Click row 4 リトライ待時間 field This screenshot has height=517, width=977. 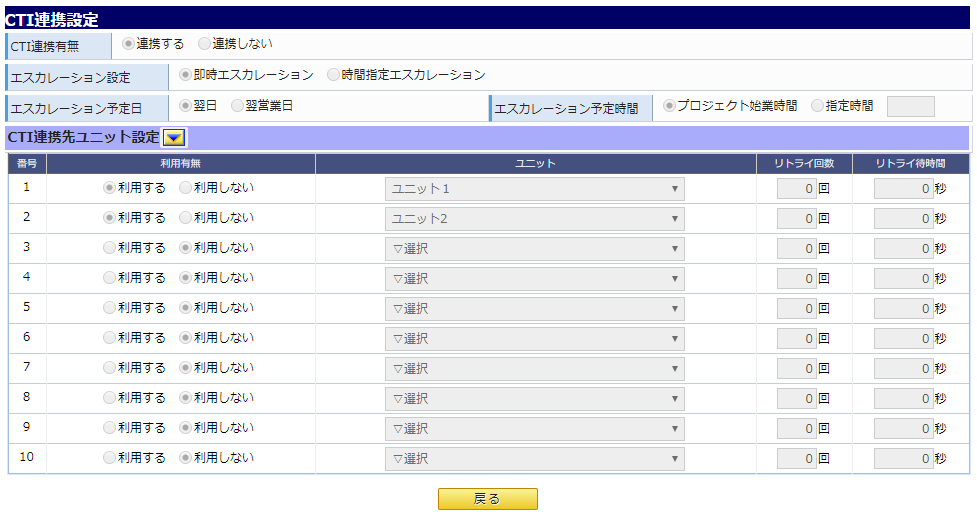pos(903,278)
